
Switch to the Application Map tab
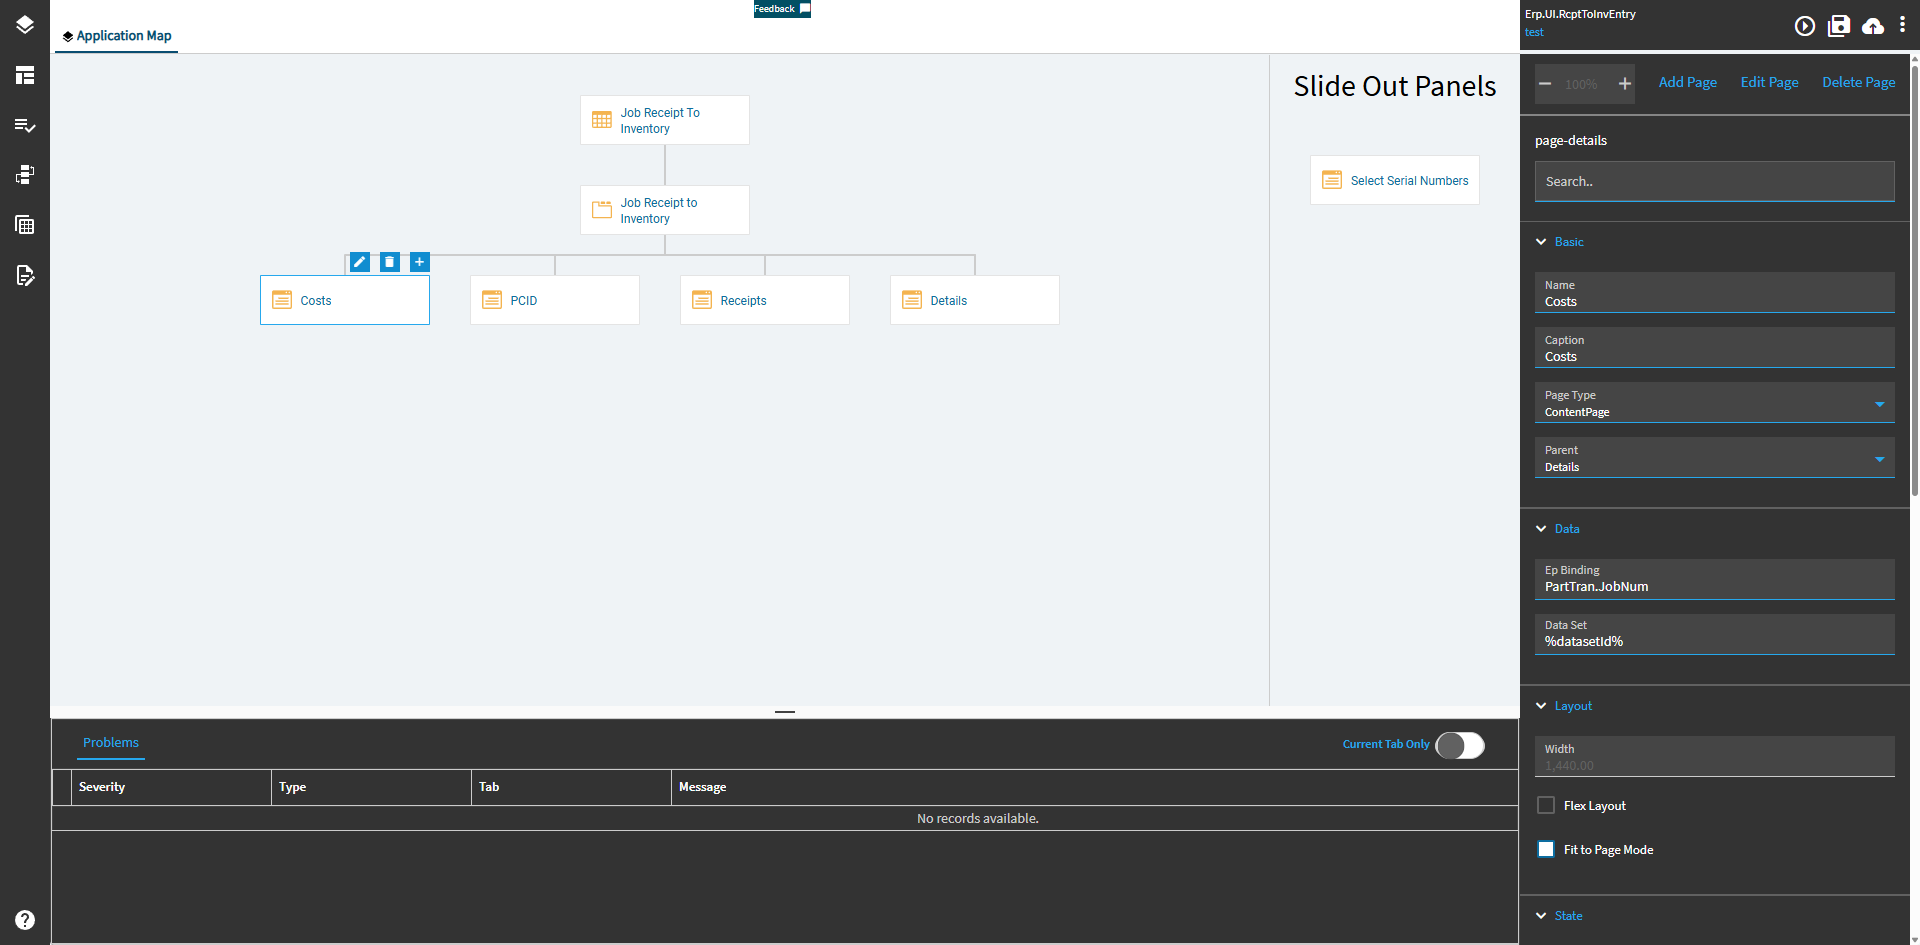[x=116, y=35]
